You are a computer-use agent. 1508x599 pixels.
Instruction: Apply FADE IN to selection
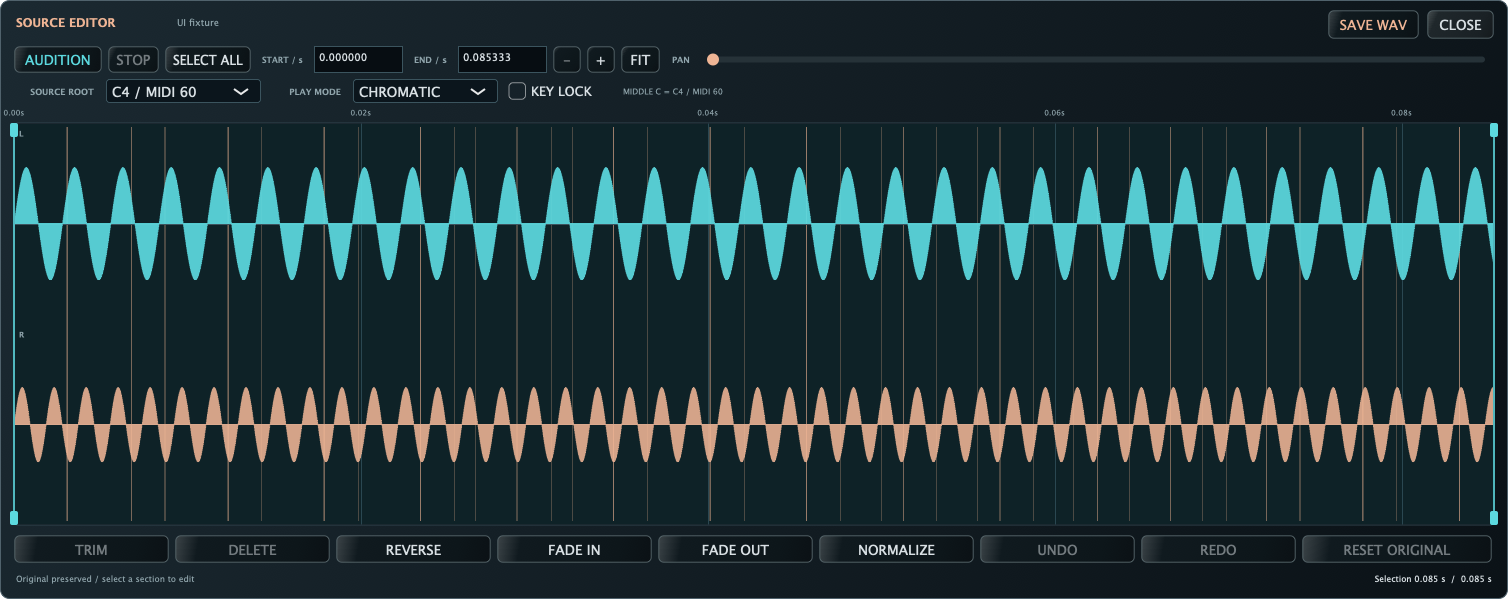[574, 549]
